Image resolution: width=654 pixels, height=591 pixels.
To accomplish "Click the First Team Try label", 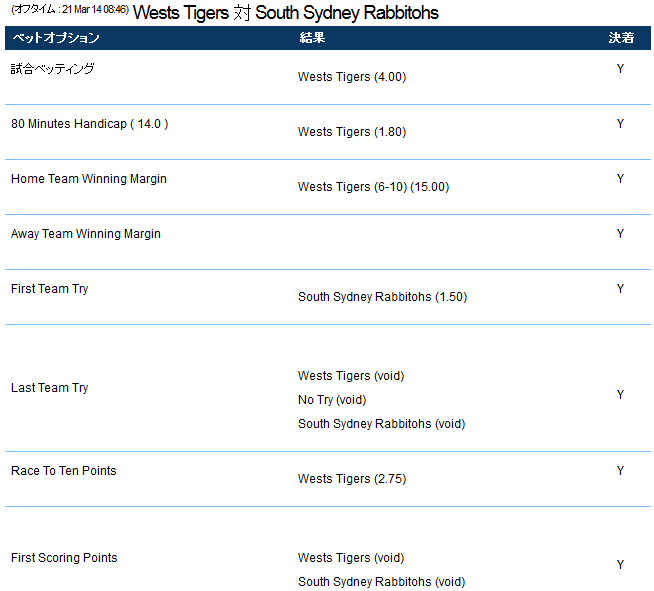I will (49, 289).
